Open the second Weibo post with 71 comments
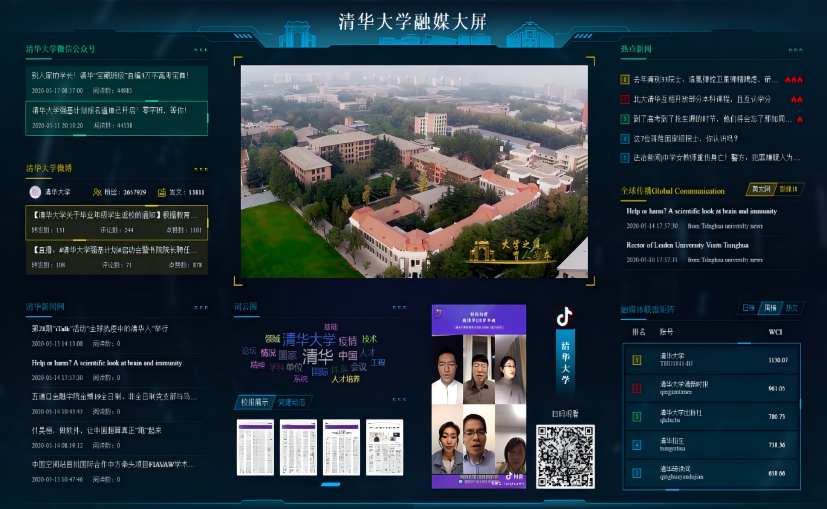The width and height of the screenshot is (827, 509). coord(117,257)
